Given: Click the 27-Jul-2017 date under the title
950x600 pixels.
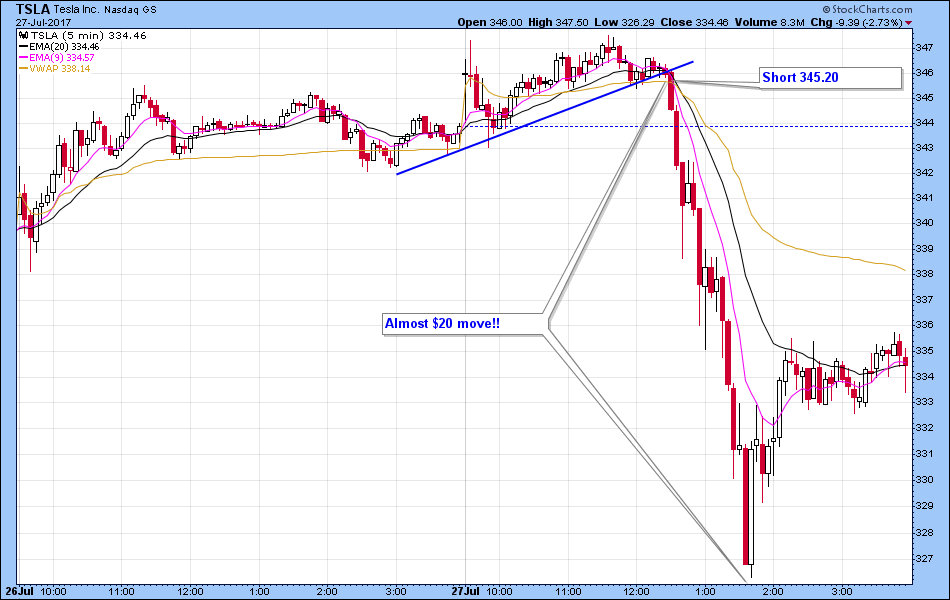Looking at the screenshot, I should (44, 23).
